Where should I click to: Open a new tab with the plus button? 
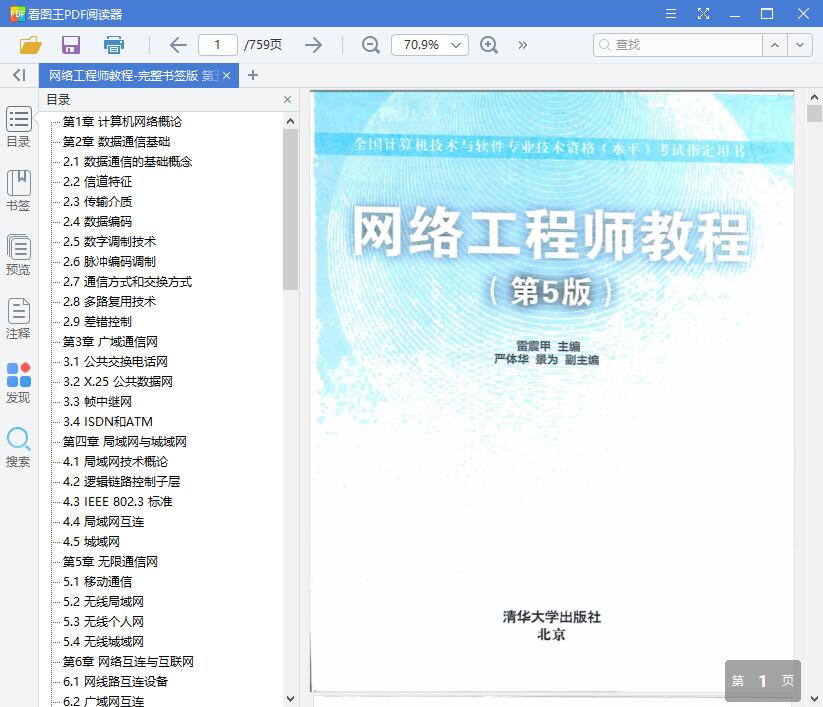[x=252, y=75]
